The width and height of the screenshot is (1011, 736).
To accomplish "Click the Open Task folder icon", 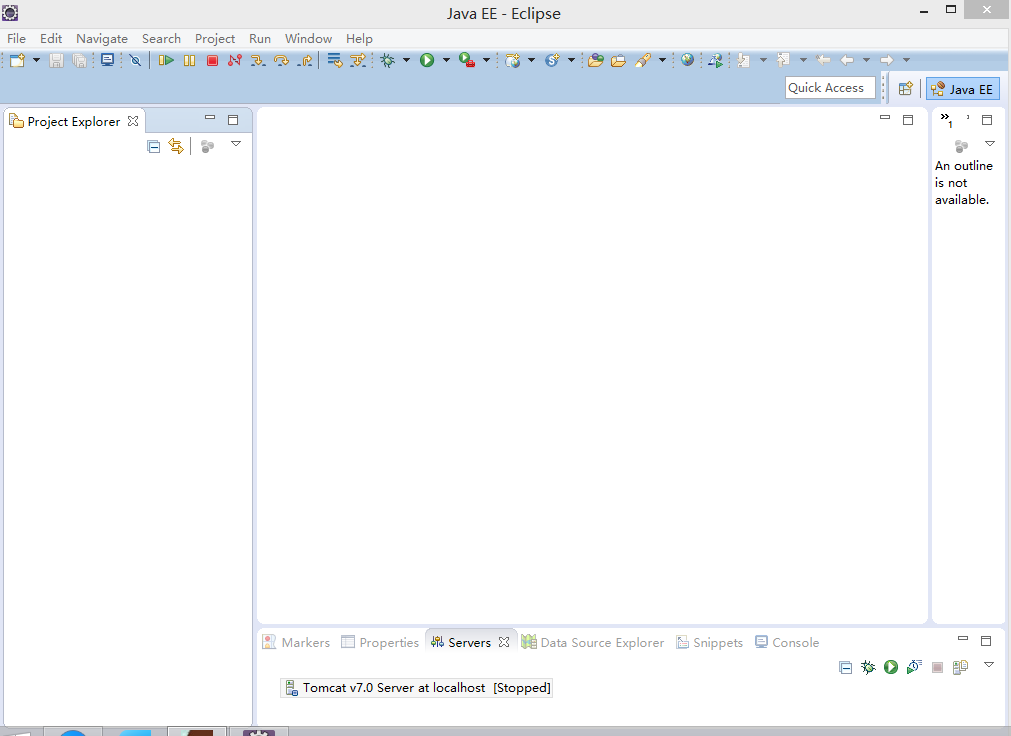I will click(x=618, y=60).
